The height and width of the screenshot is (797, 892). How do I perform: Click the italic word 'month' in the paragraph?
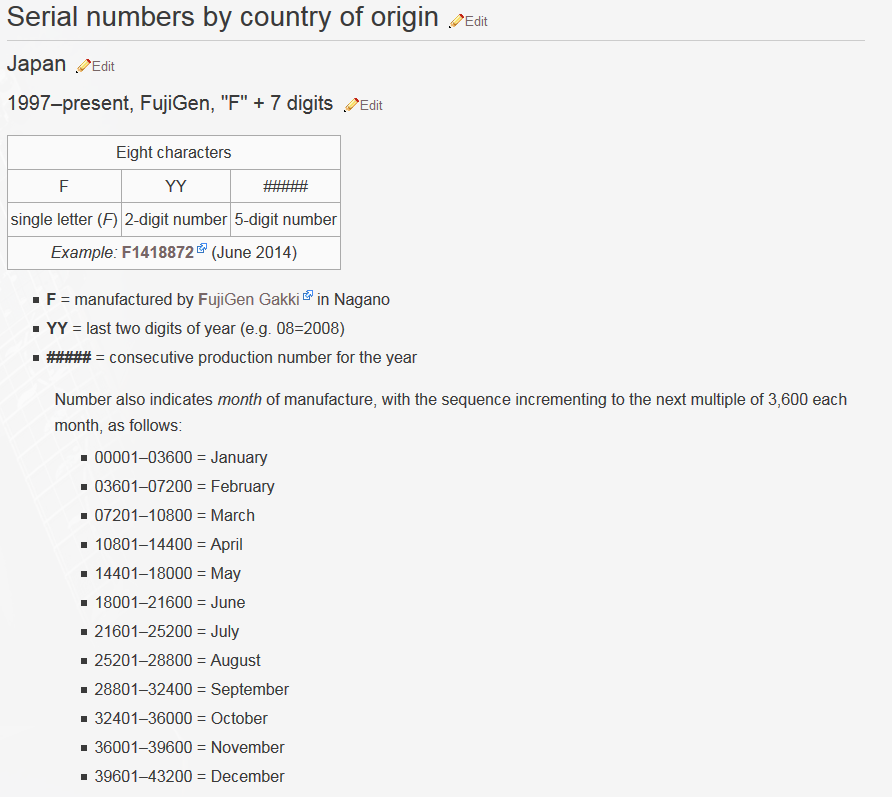(239, 399)
